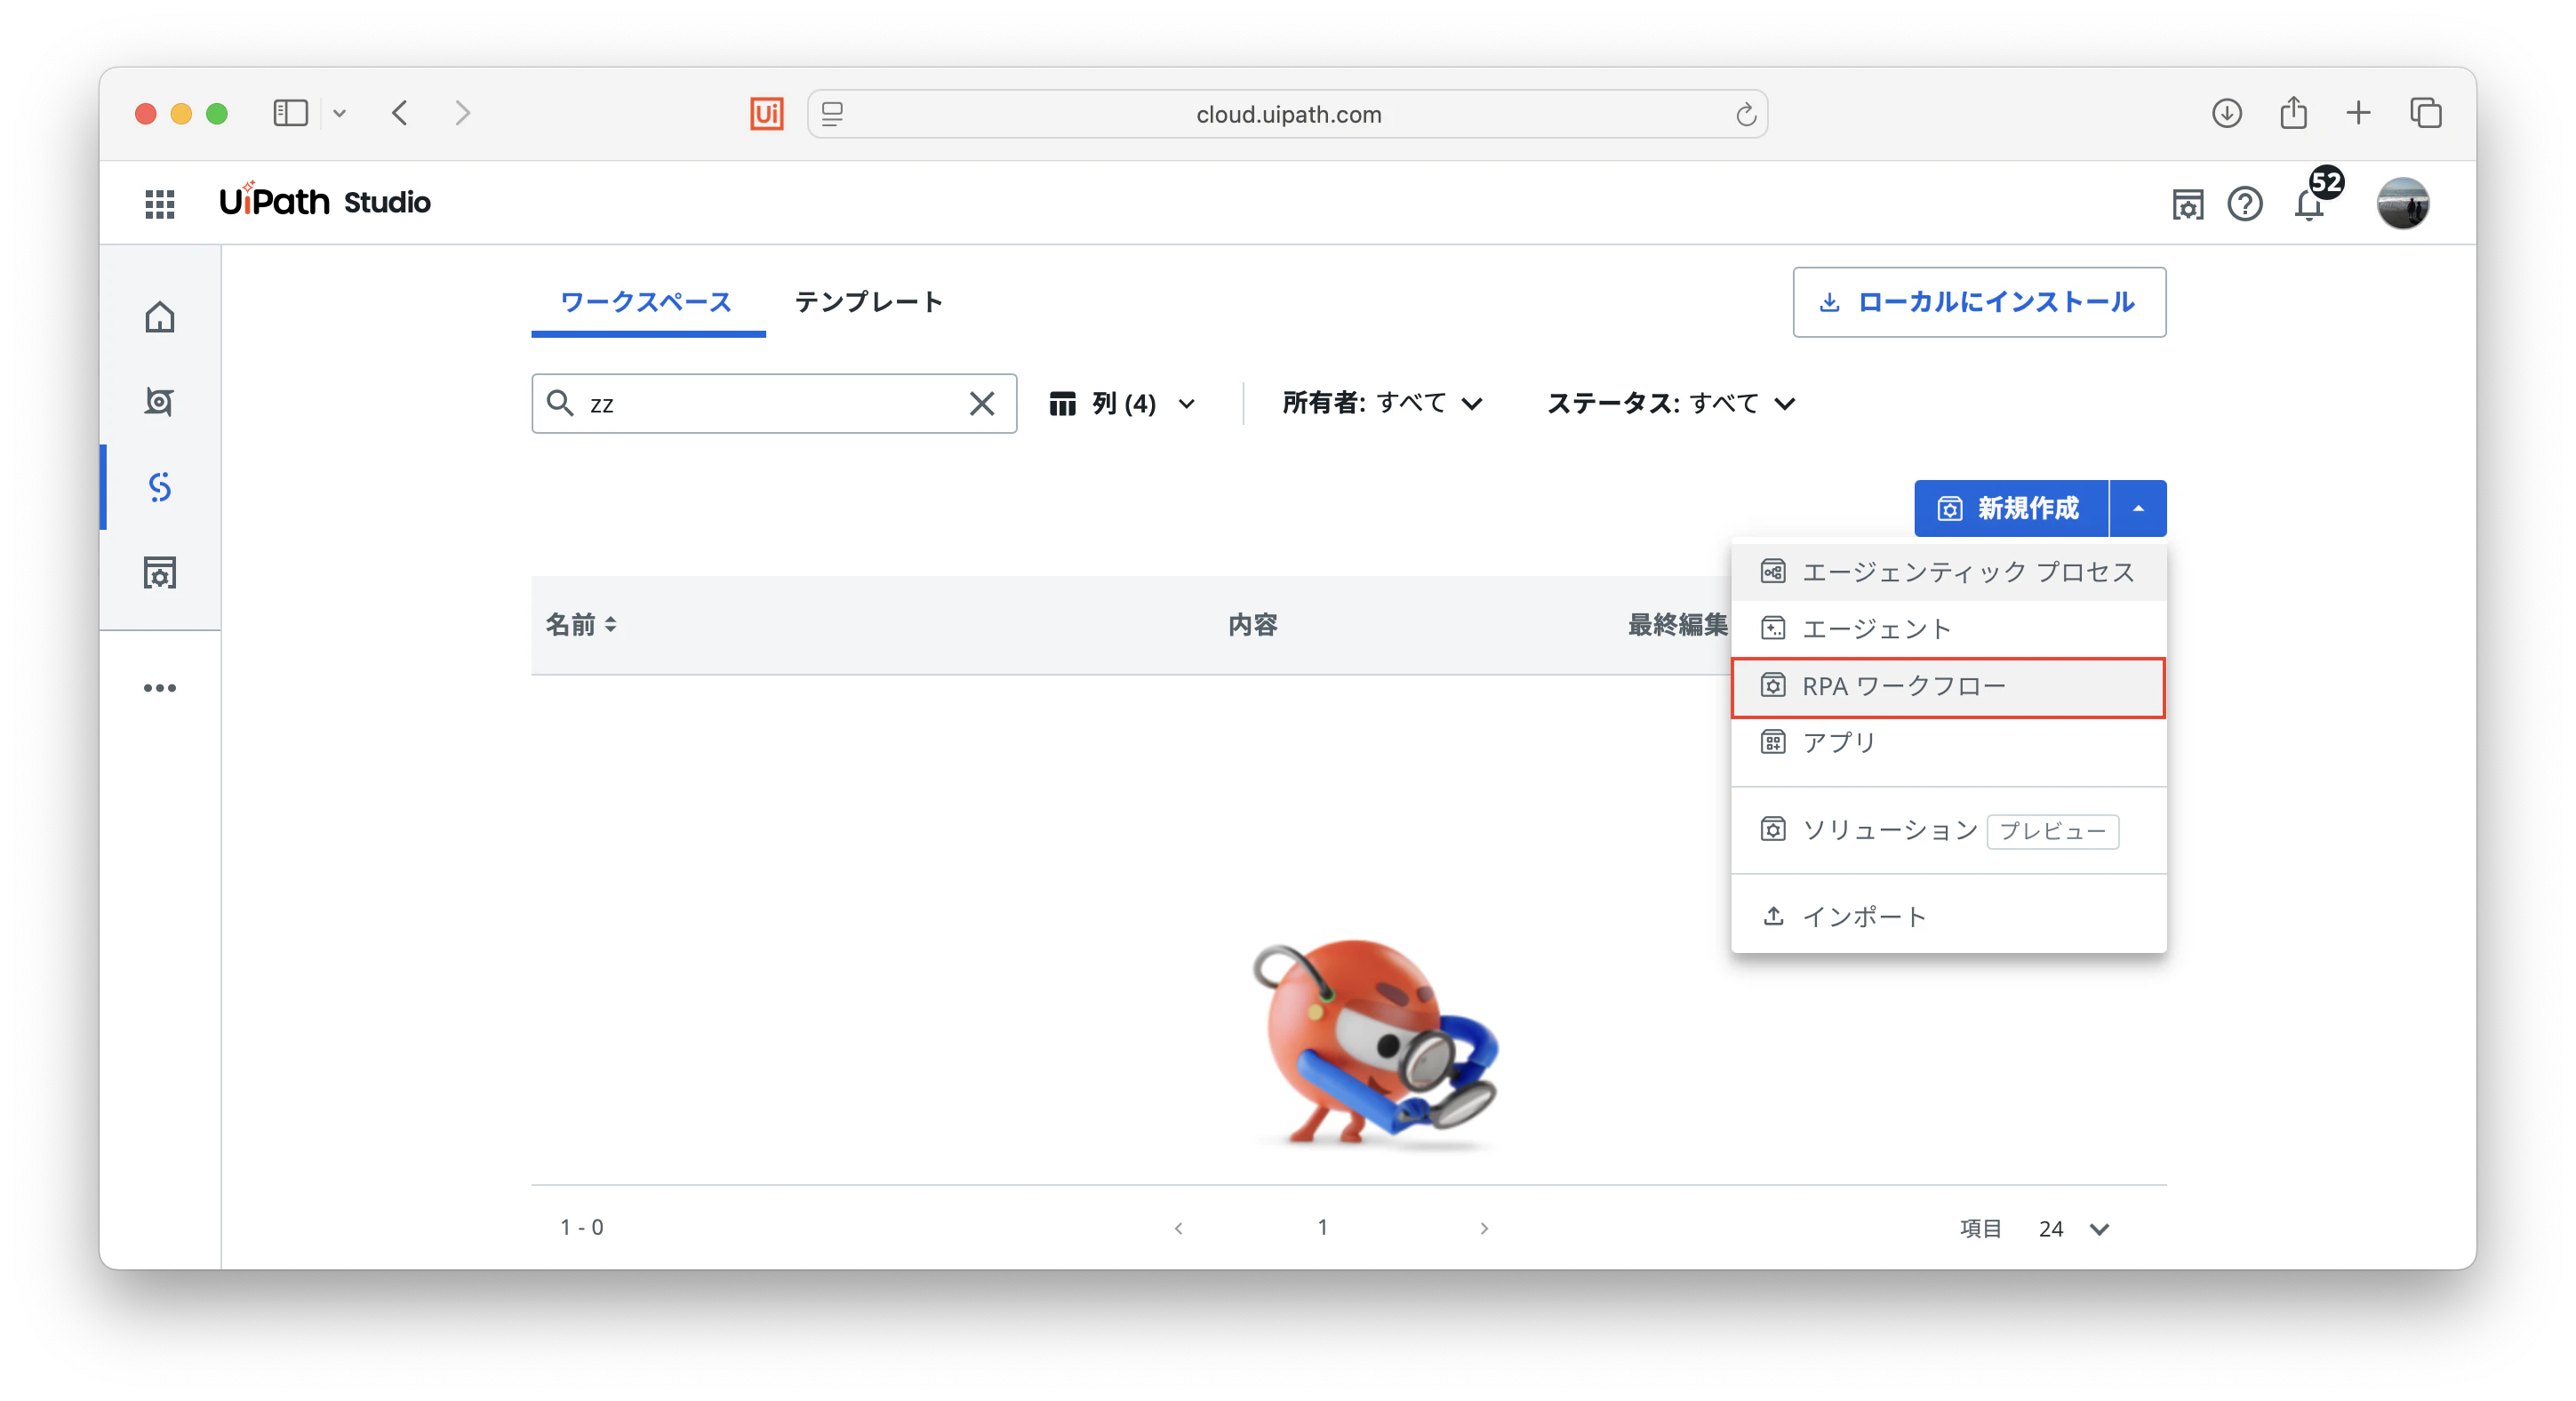Select the Studio icon in the sidebar

160,487
